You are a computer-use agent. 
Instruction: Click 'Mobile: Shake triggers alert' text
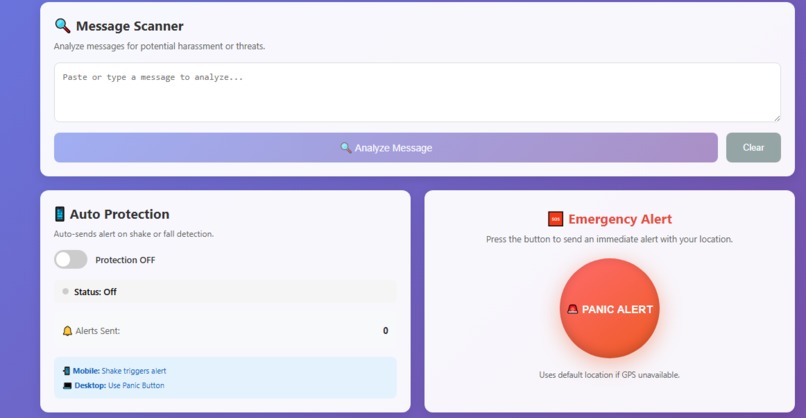point(119,371)
